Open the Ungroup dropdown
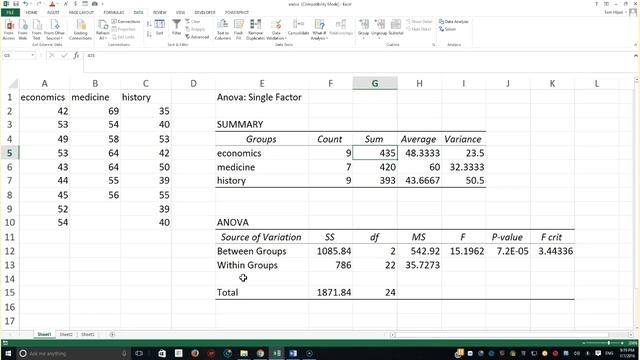 [379, 29]
